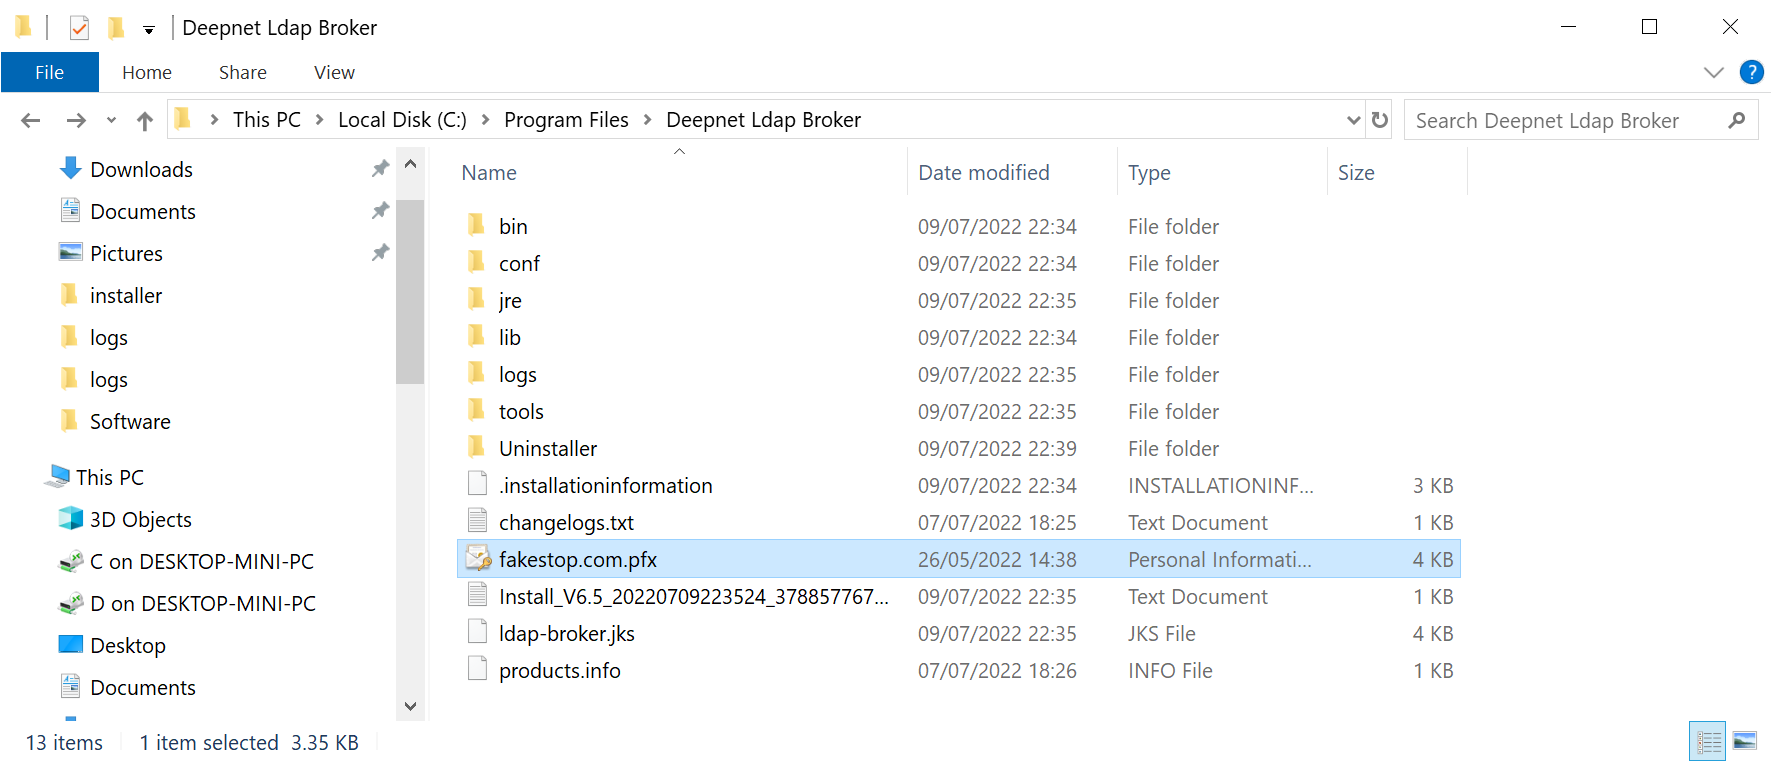The width and height of the screenshot is (1772, 762).
Task: Click the installer folder icon in the navigation pane
Action: (69, 295)
